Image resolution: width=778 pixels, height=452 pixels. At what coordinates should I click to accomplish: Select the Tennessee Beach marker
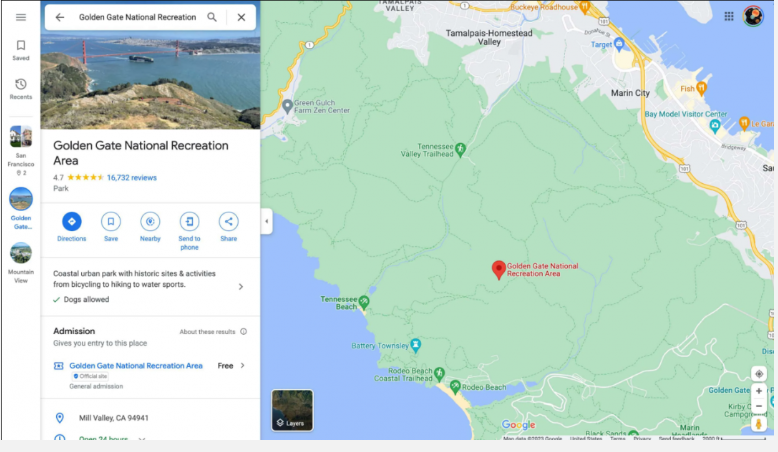click(364, 302)
